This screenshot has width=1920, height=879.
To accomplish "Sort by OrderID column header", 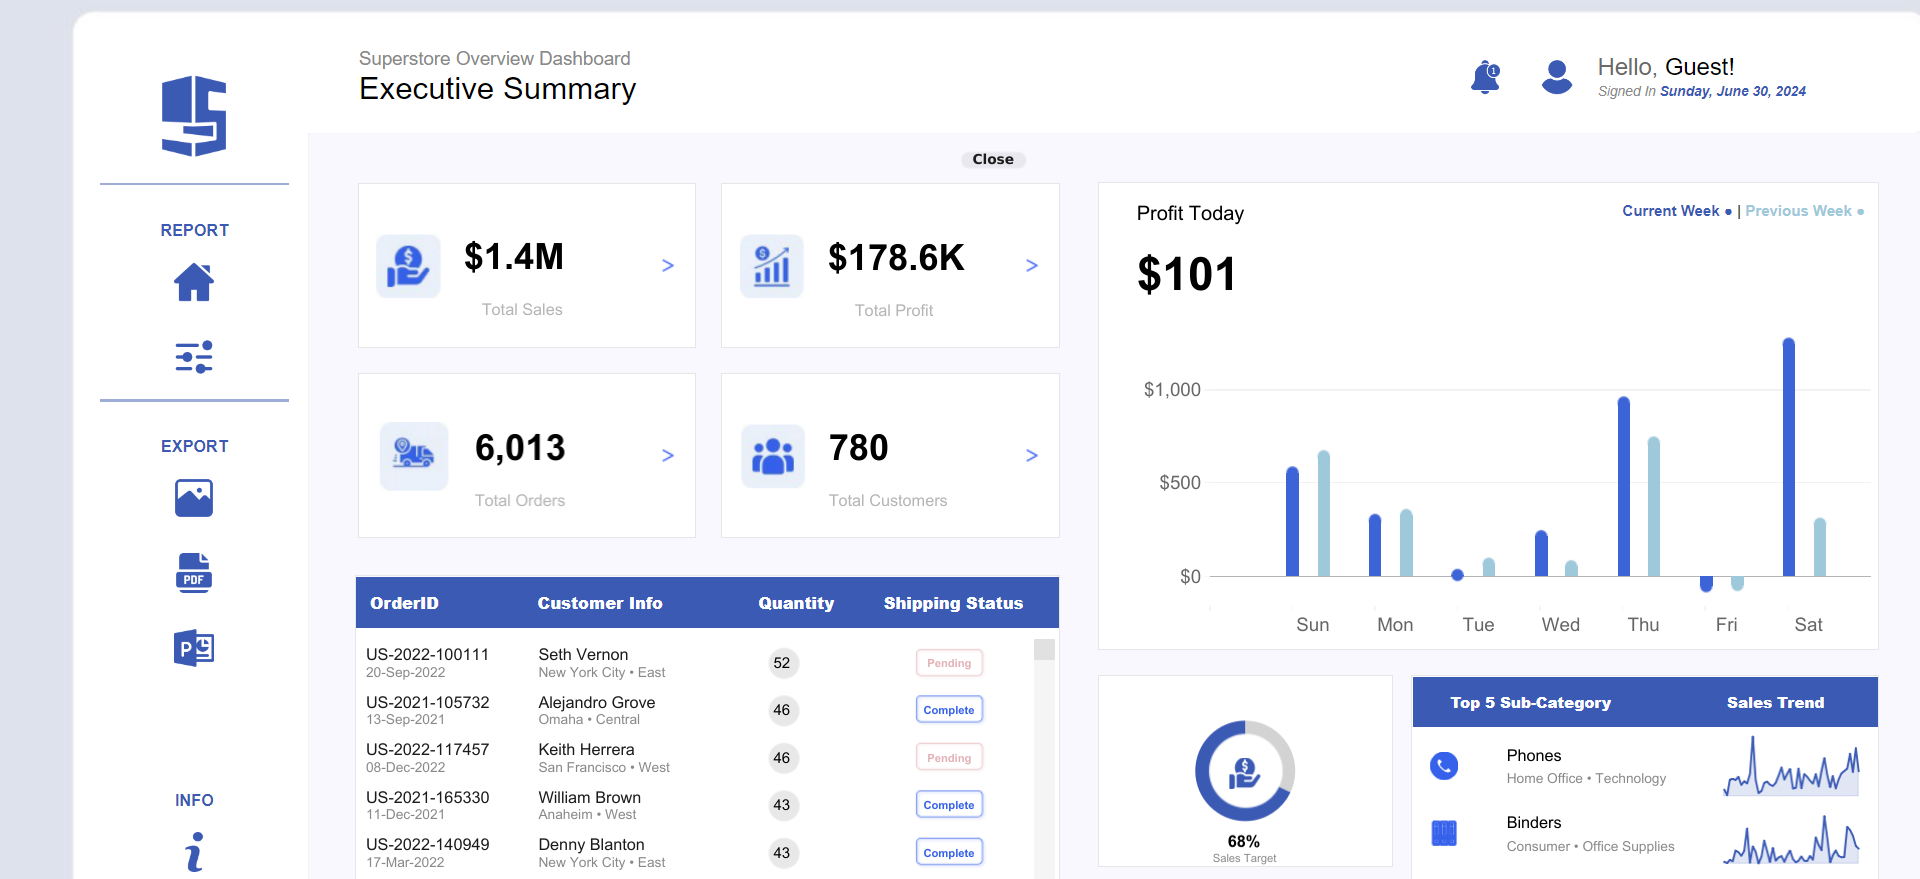I will (404, 603).
